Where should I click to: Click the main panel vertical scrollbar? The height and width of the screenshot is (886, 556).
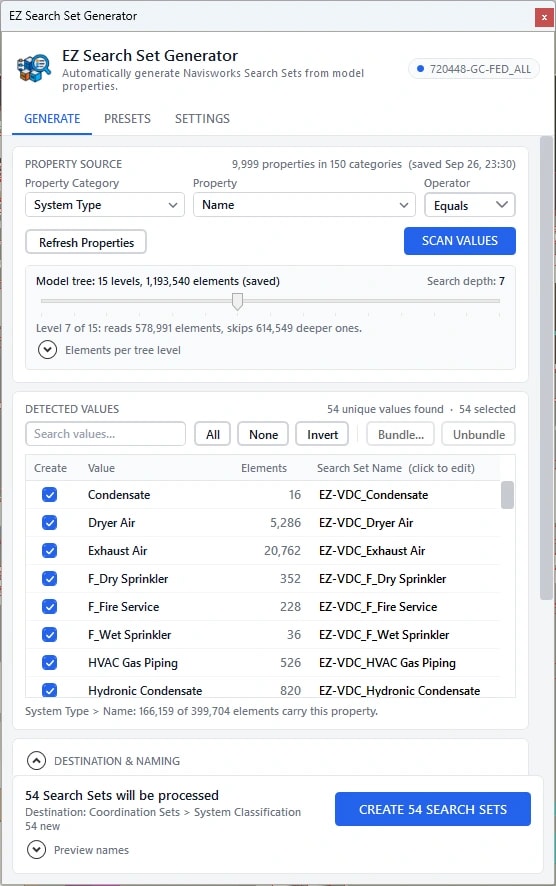point(546,368)
